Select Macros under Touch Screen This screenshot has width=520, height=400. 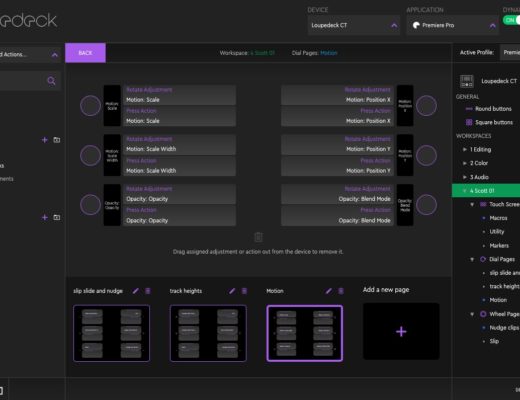[498, 218]
